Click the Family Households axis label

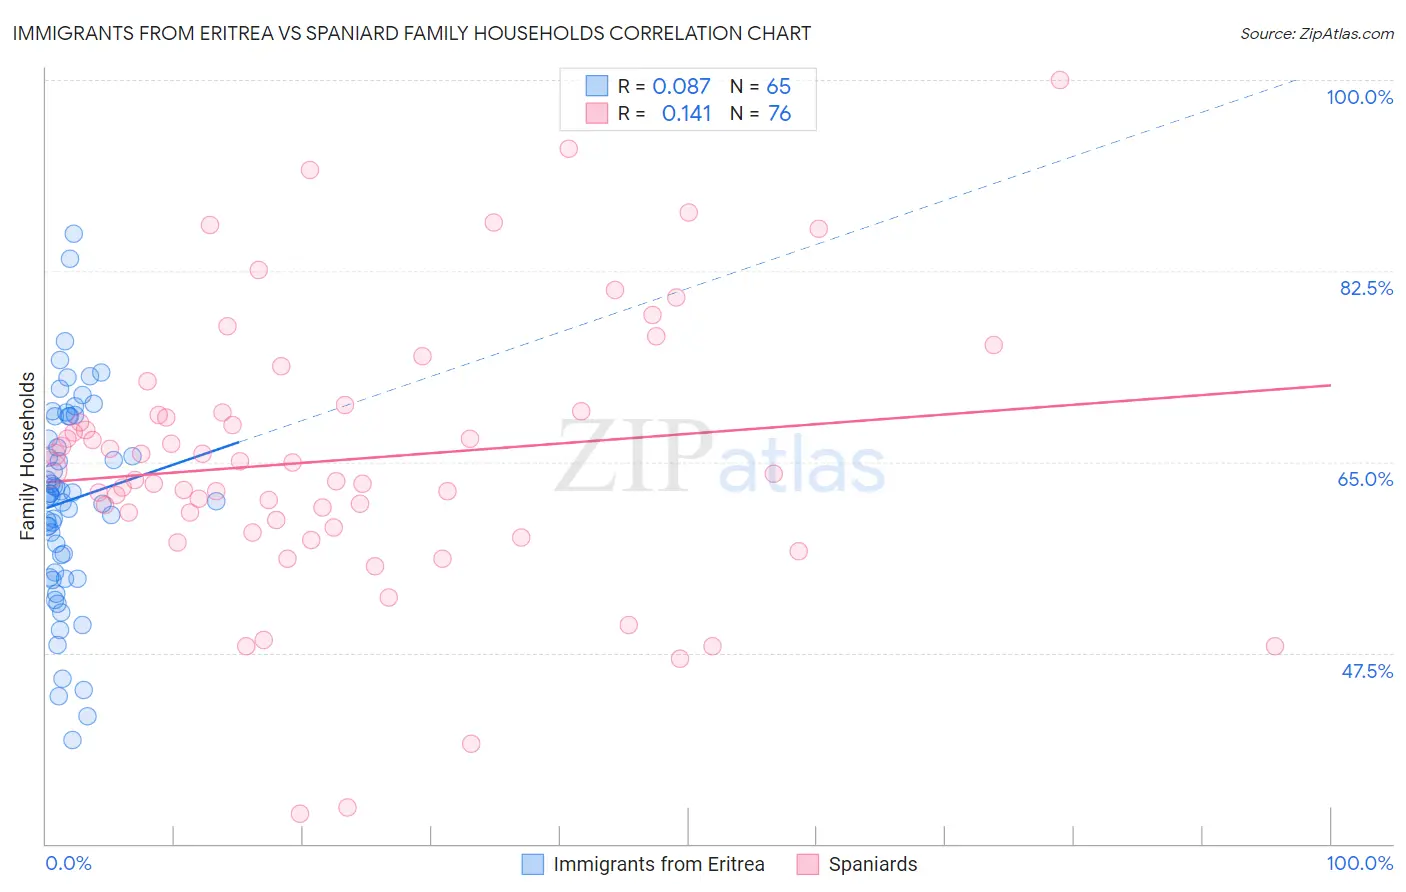pyautogui.click(x=27, y=456)
